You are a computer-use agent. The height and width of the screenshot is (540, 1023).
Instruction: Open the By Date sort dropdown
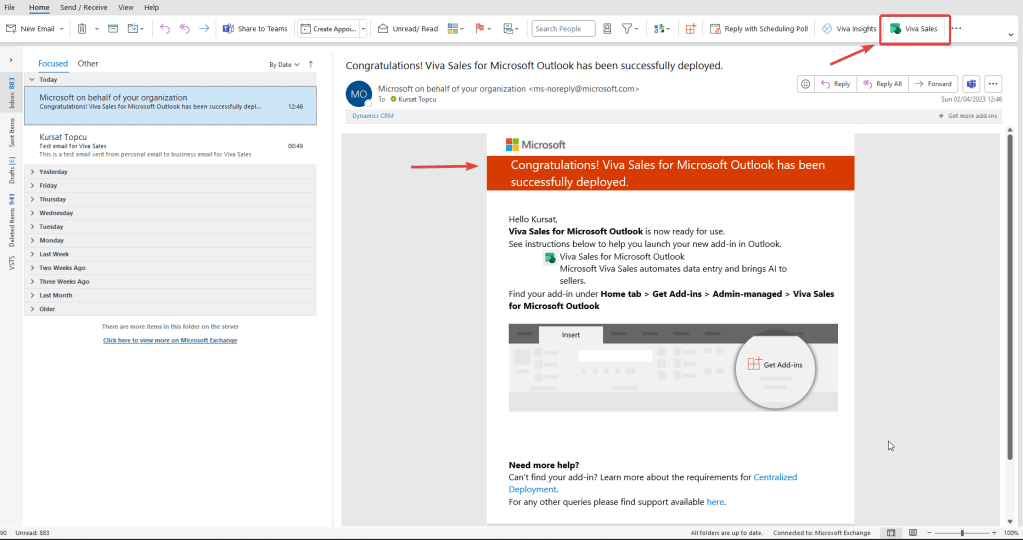coord(284,64)
